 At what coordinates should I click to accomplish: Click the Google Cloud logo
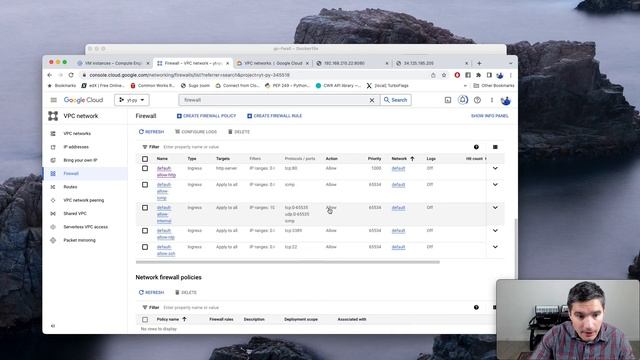(x=83, y=100)
